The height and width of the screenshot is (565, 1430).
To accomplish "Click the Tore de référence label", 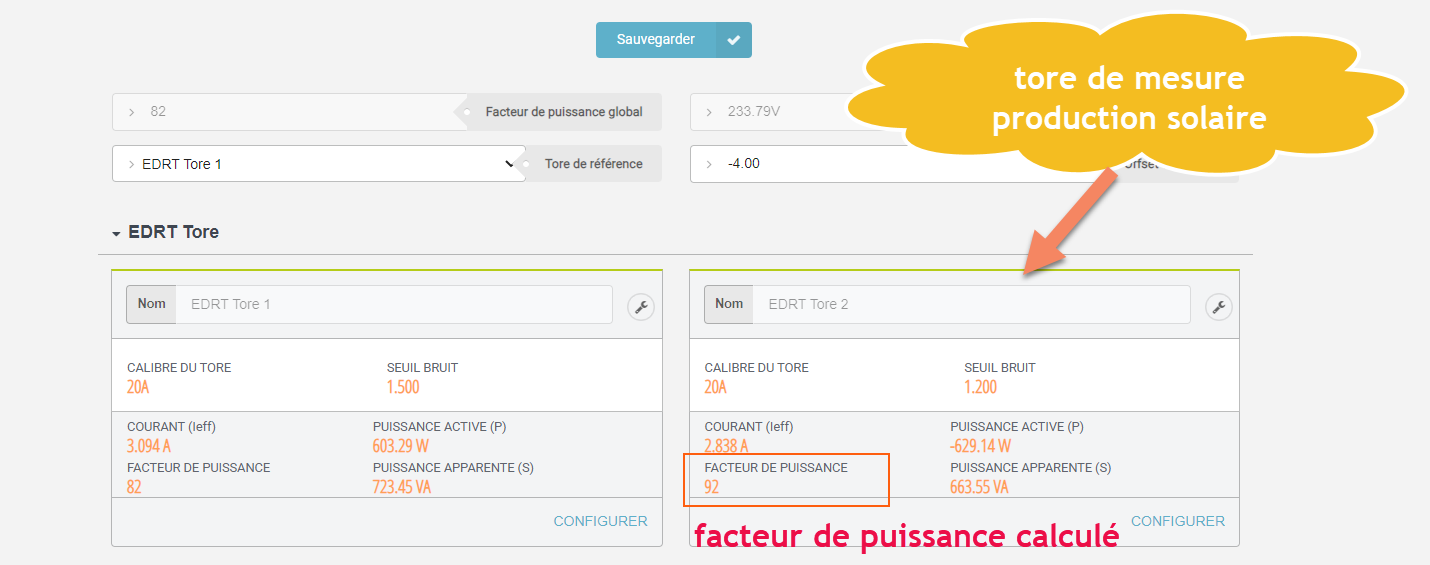I will pyautogui.click(x=594, y=164).
